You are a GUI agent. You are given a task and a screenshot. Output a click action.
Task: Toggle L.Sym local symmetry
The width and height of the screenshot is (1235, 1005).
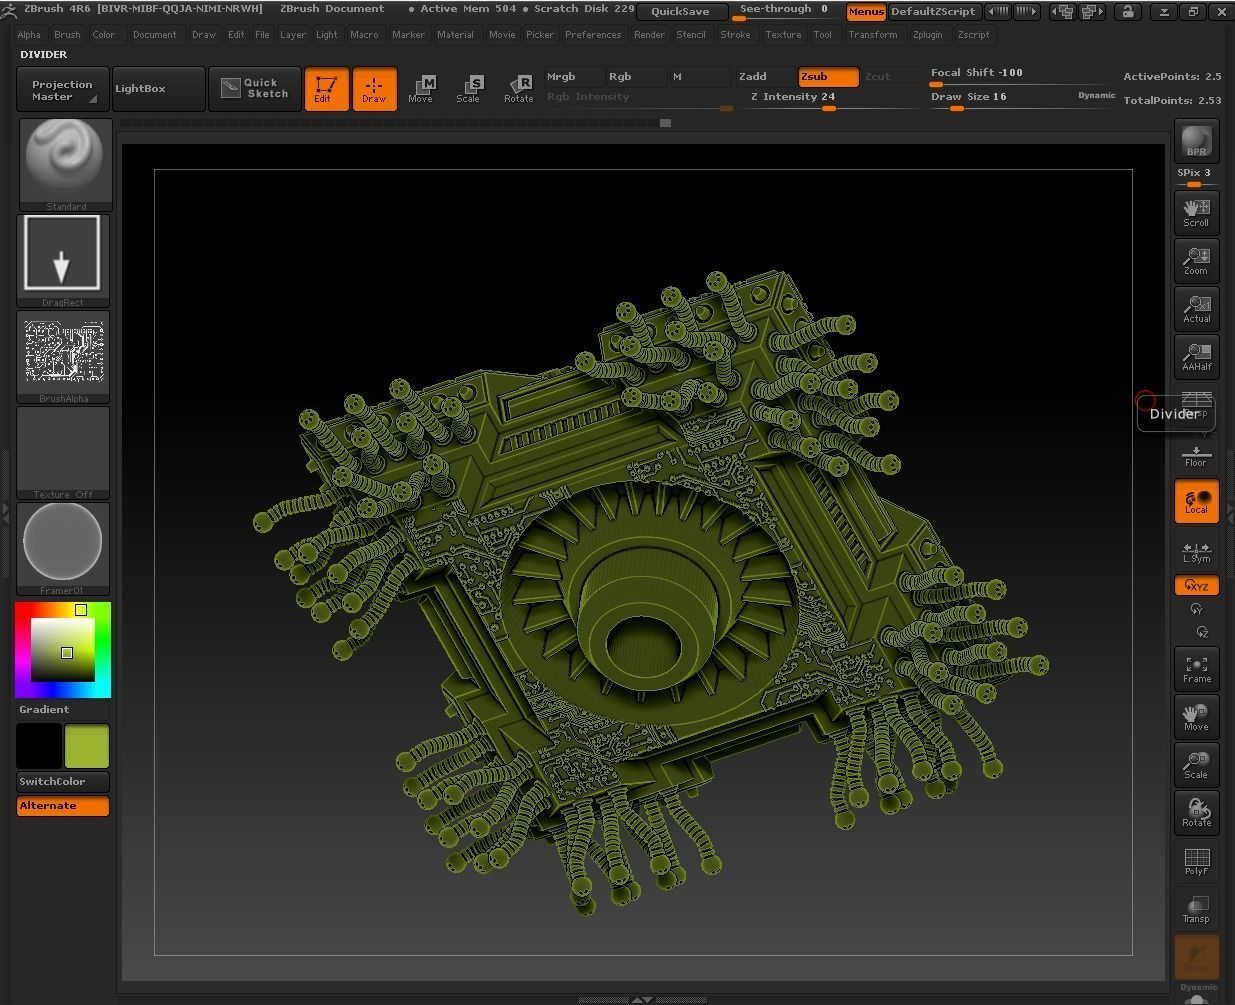click(x=1196, y=550)
